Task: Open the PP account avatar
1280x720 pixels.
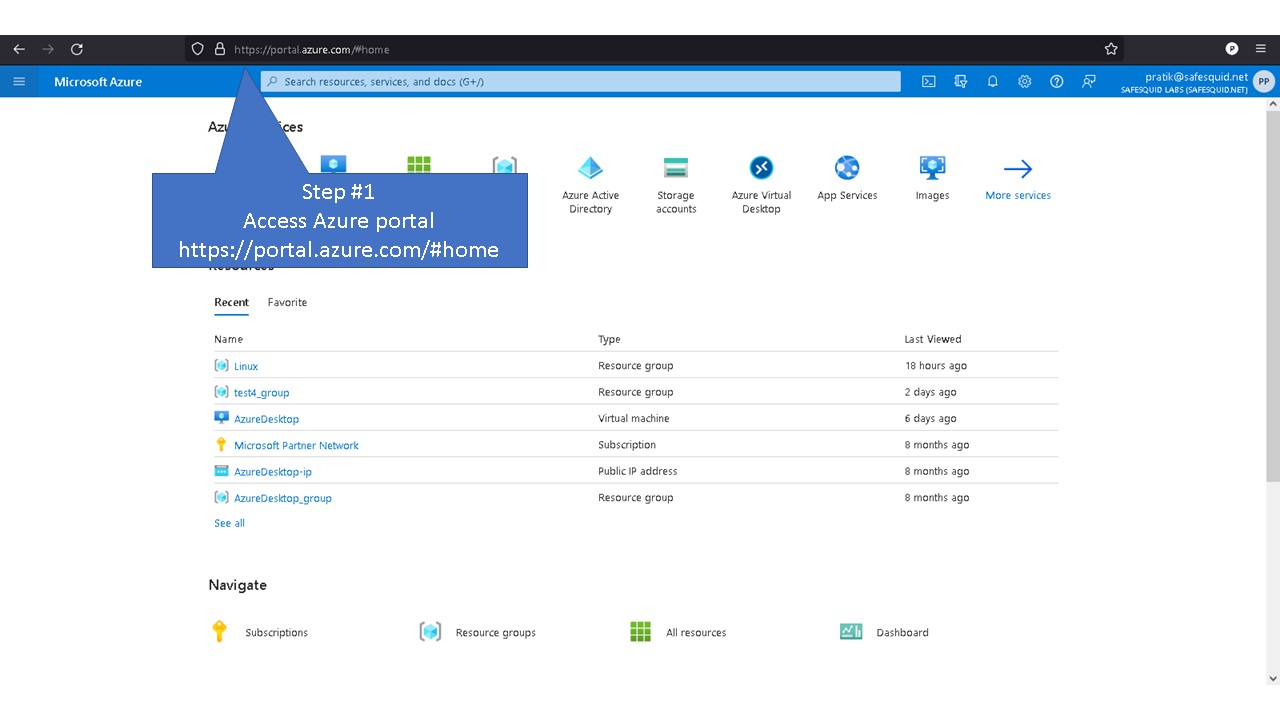Action: 1264,82
